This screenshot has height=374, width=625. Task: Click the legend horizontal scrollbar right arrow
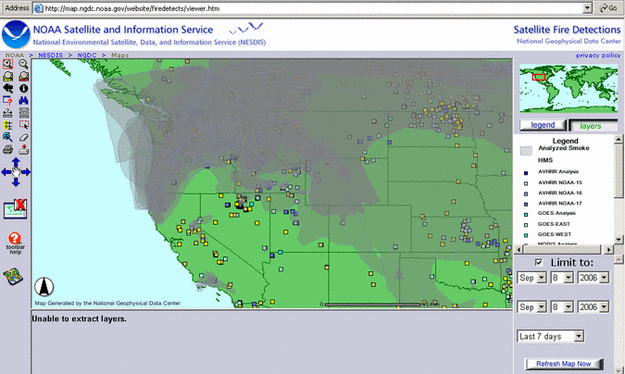click(x=609, y=250)
